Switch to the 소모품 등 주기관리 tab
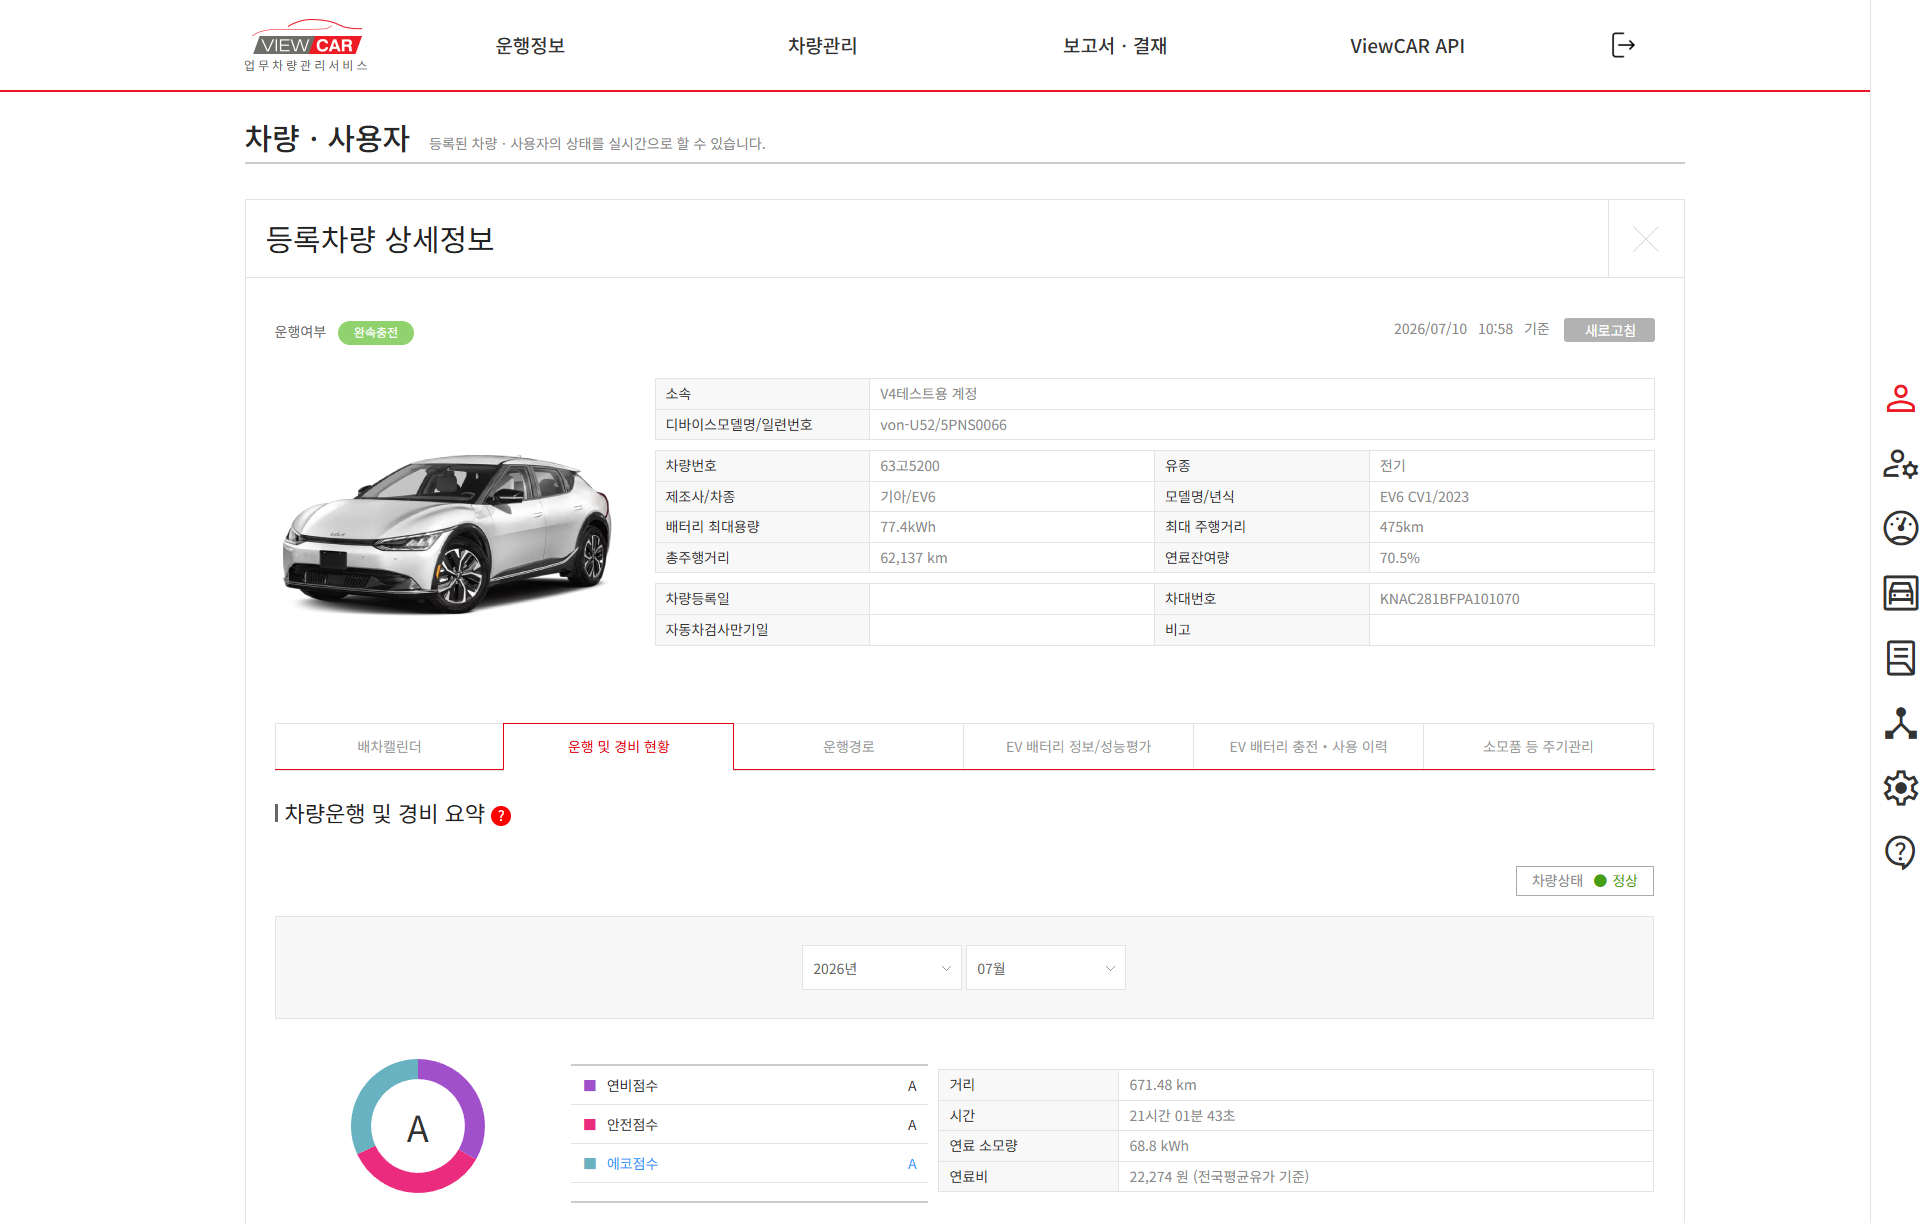Screen dimensions: 1920x1223 click(1538, 747)
